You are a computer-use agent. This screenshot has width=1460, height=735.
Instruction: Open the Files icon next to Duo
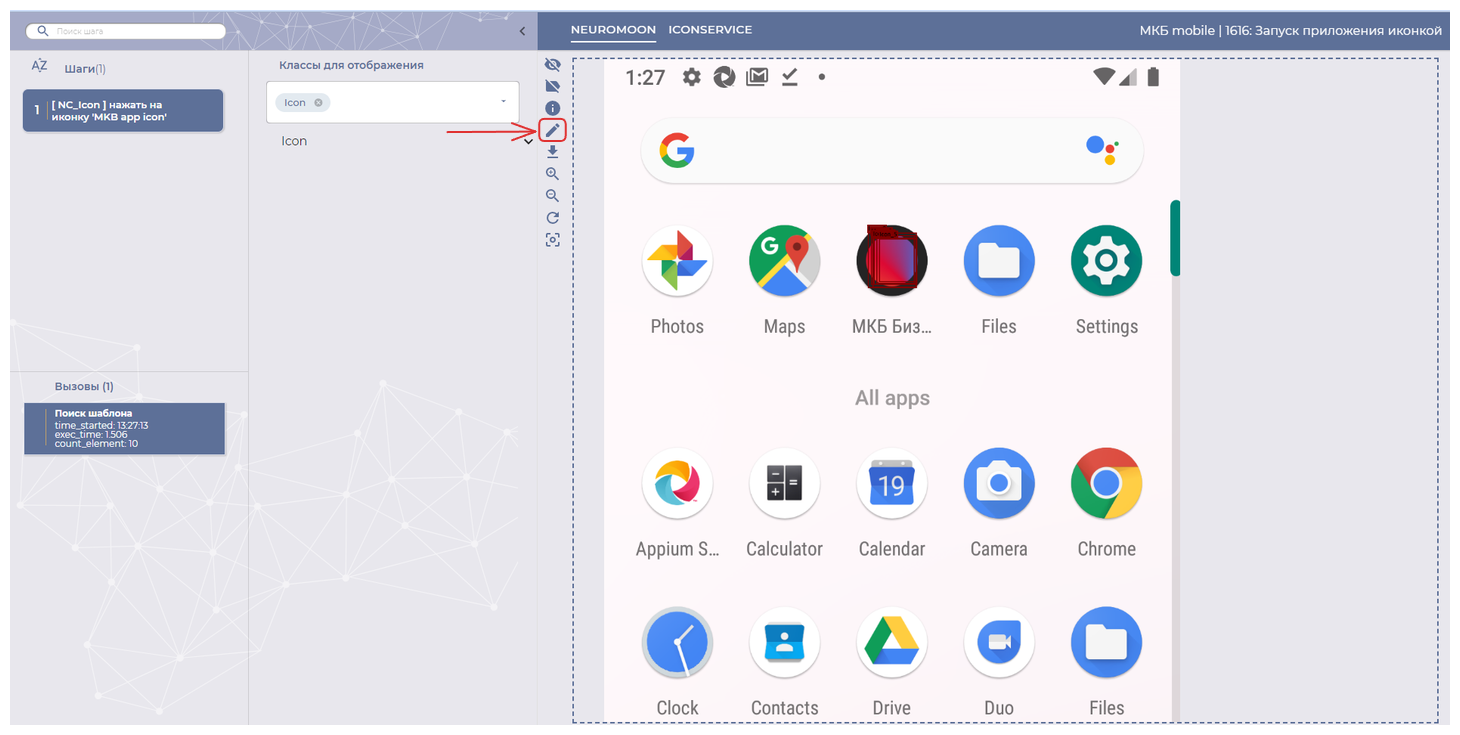tap(1106, 643)
